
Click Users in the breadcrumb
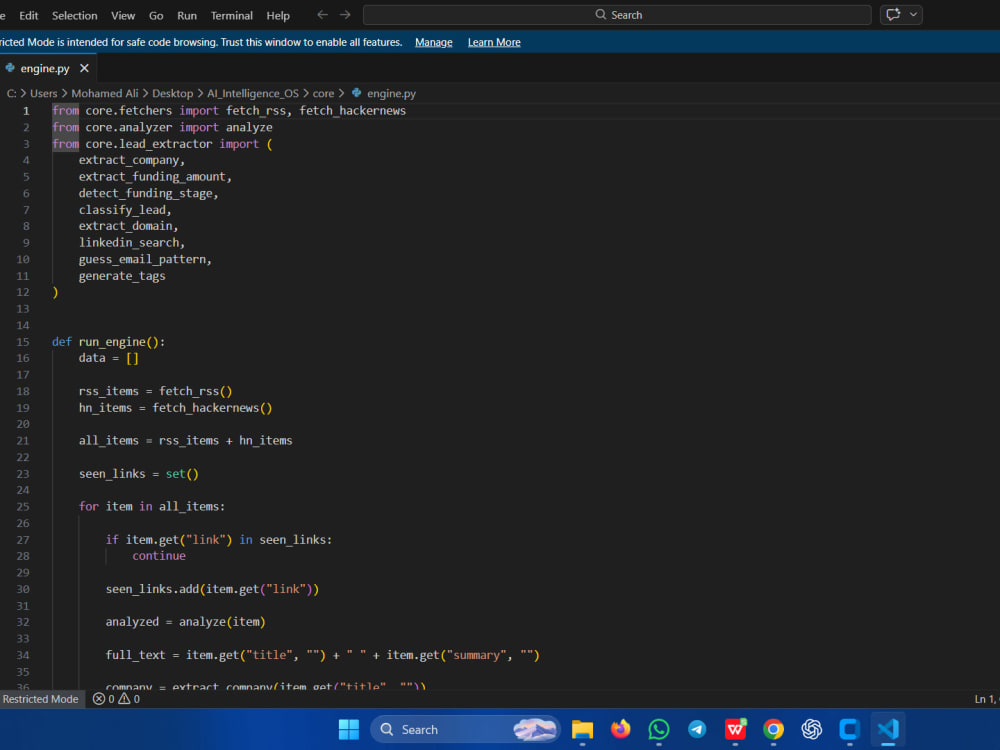pyautogui.click(x=43, y=93)
